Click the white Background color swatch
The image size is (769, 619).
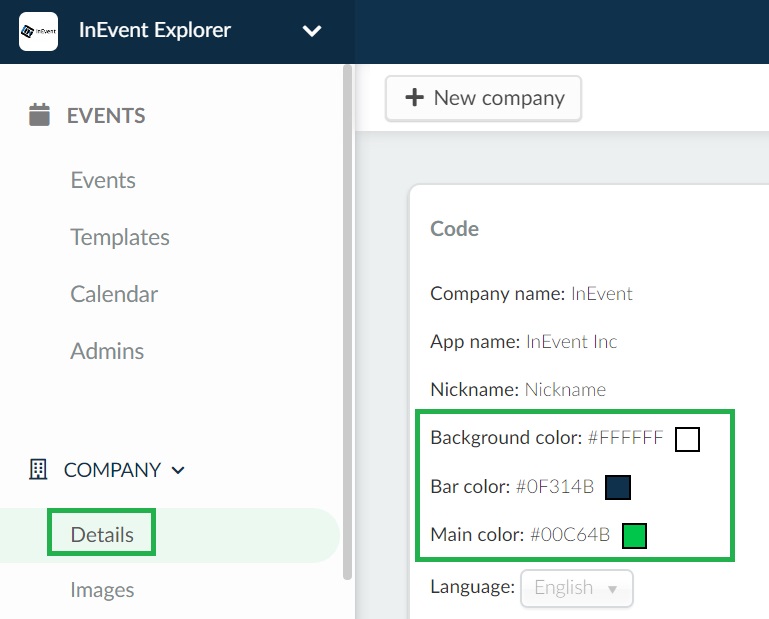click(687, 439)
